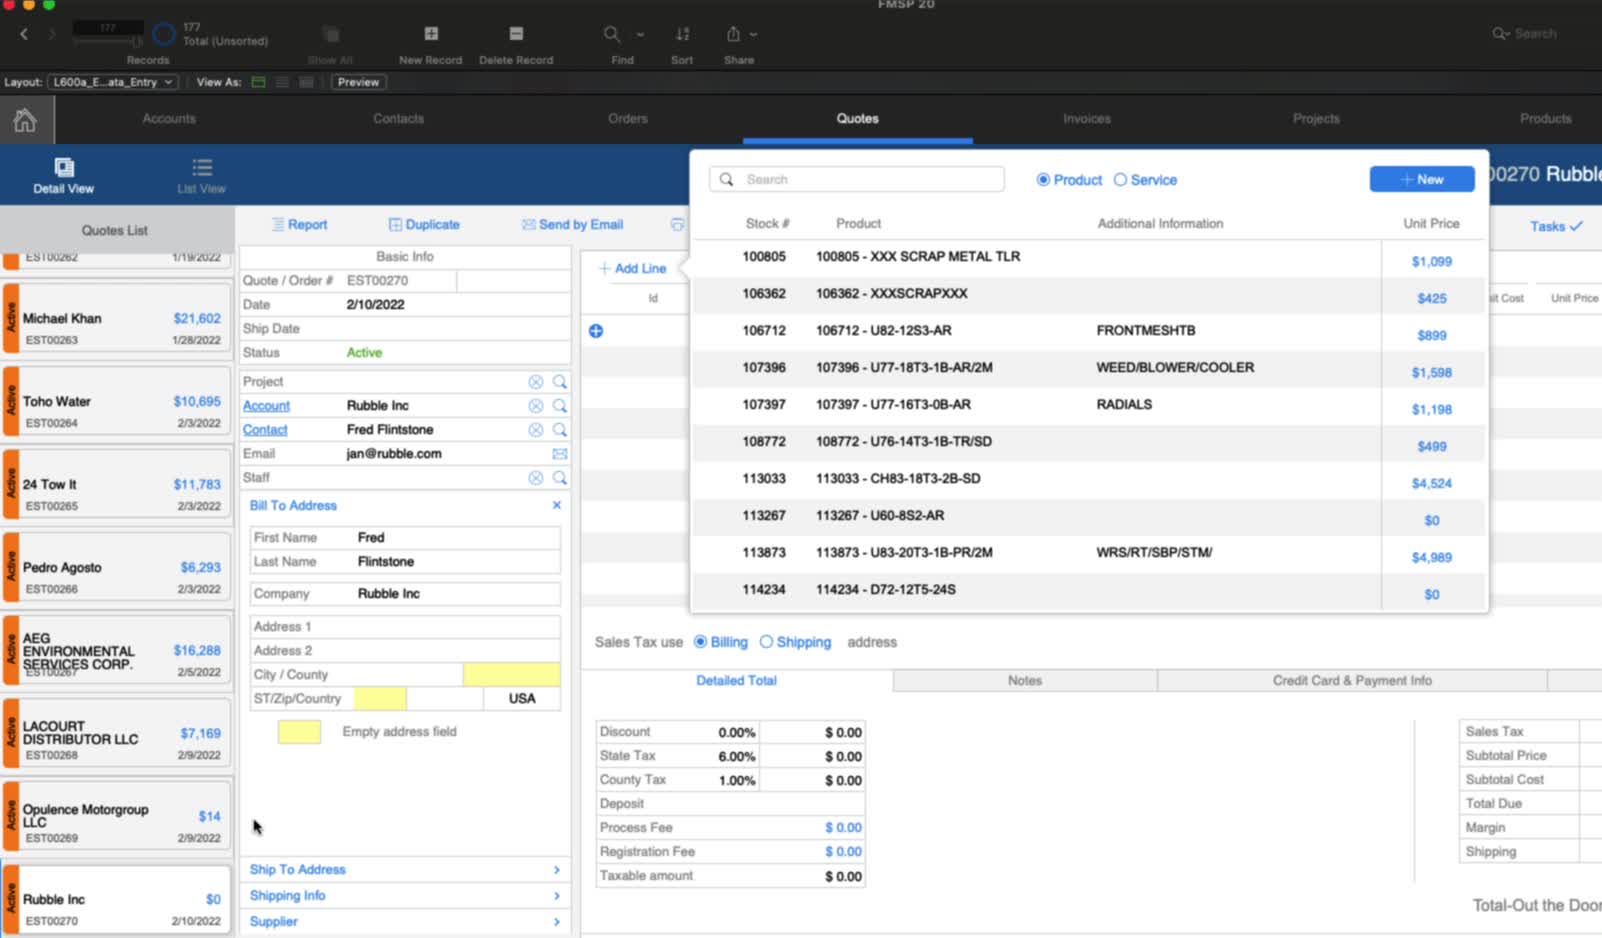Select product 106712 - U82-12S3-AR row

coord(1089,331)
